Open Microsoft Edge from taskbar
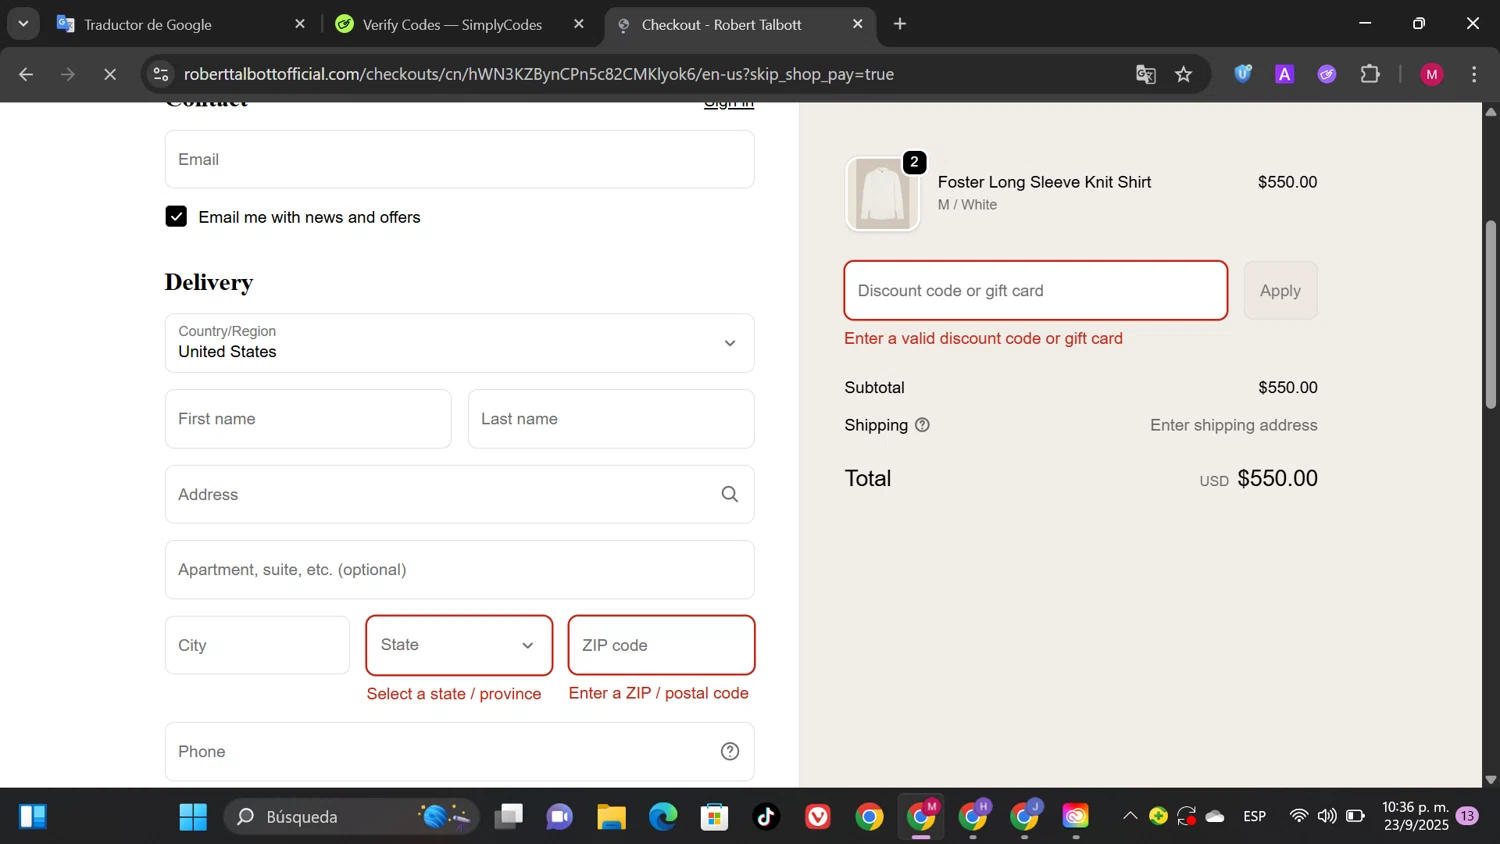1500x844 pixels. point(663,817)
